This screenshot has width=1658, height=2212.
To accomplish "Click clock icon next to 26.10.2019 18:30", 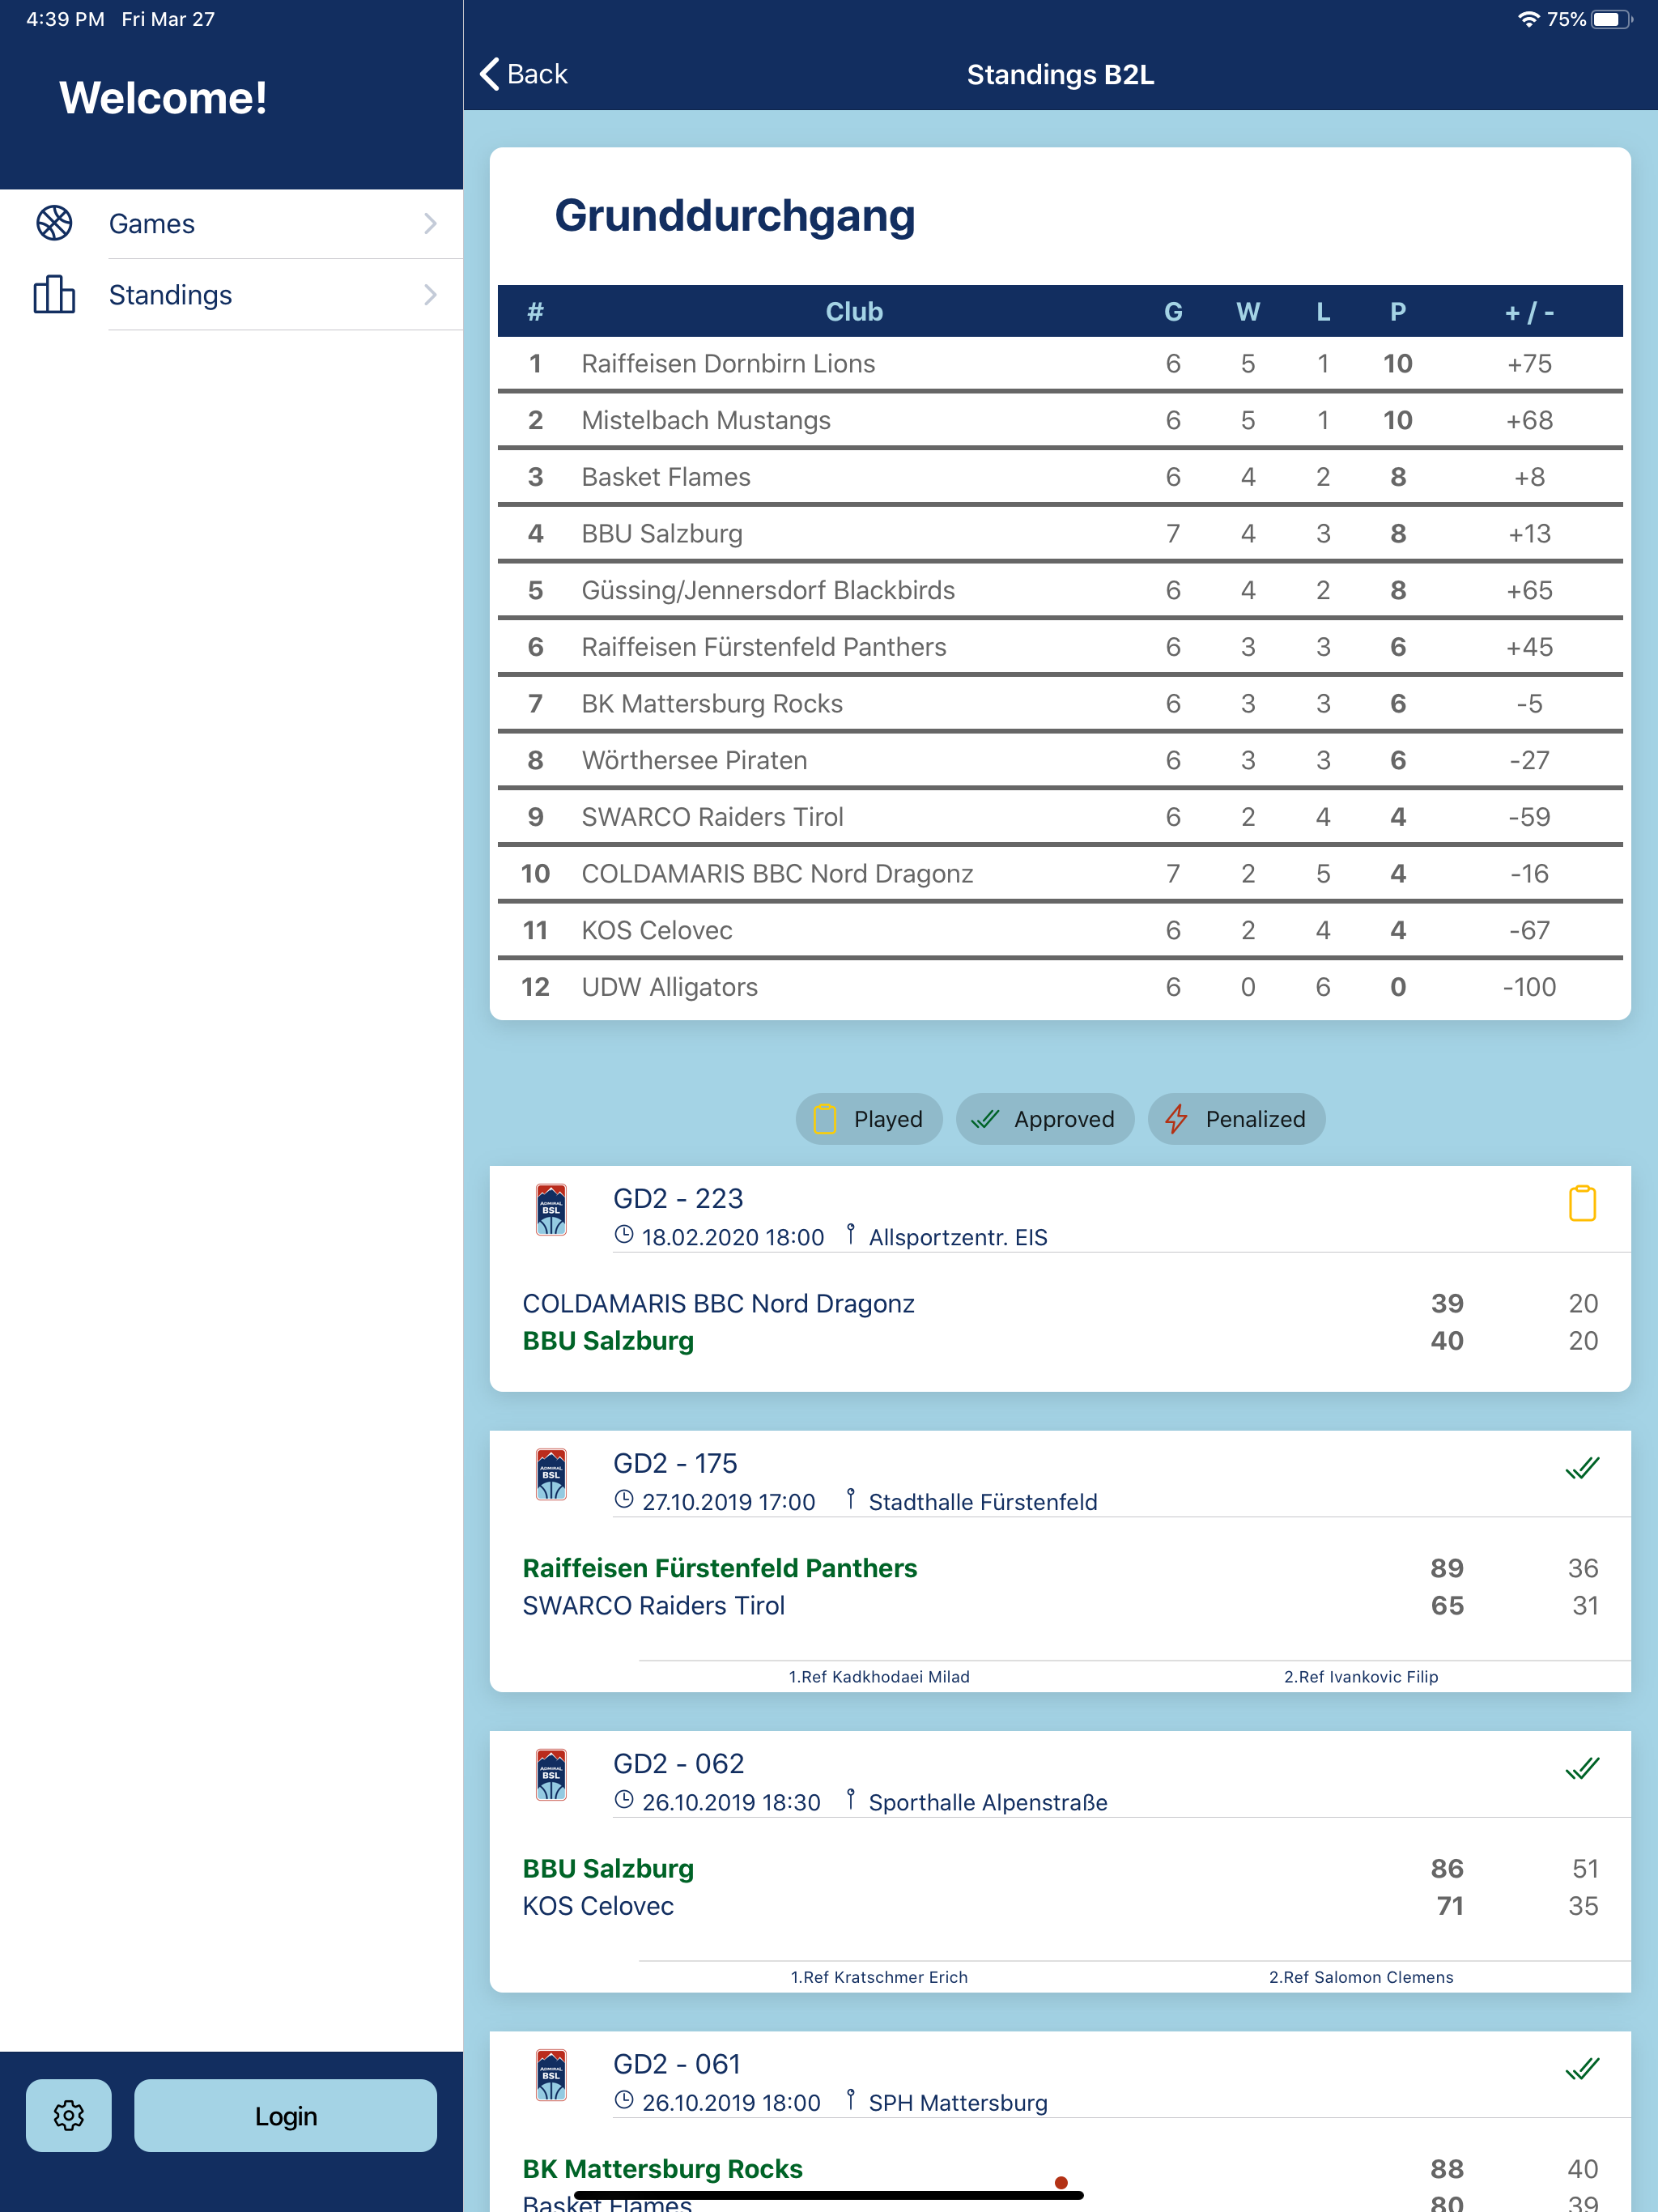I will coord(624,1800).
